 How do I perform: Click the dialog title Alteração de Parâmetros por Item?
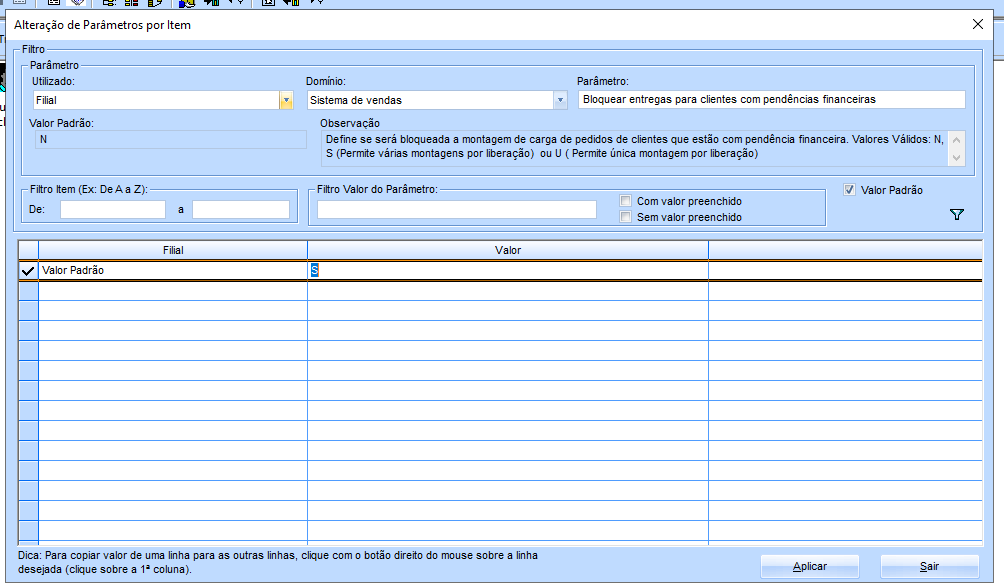coord(102,25)
